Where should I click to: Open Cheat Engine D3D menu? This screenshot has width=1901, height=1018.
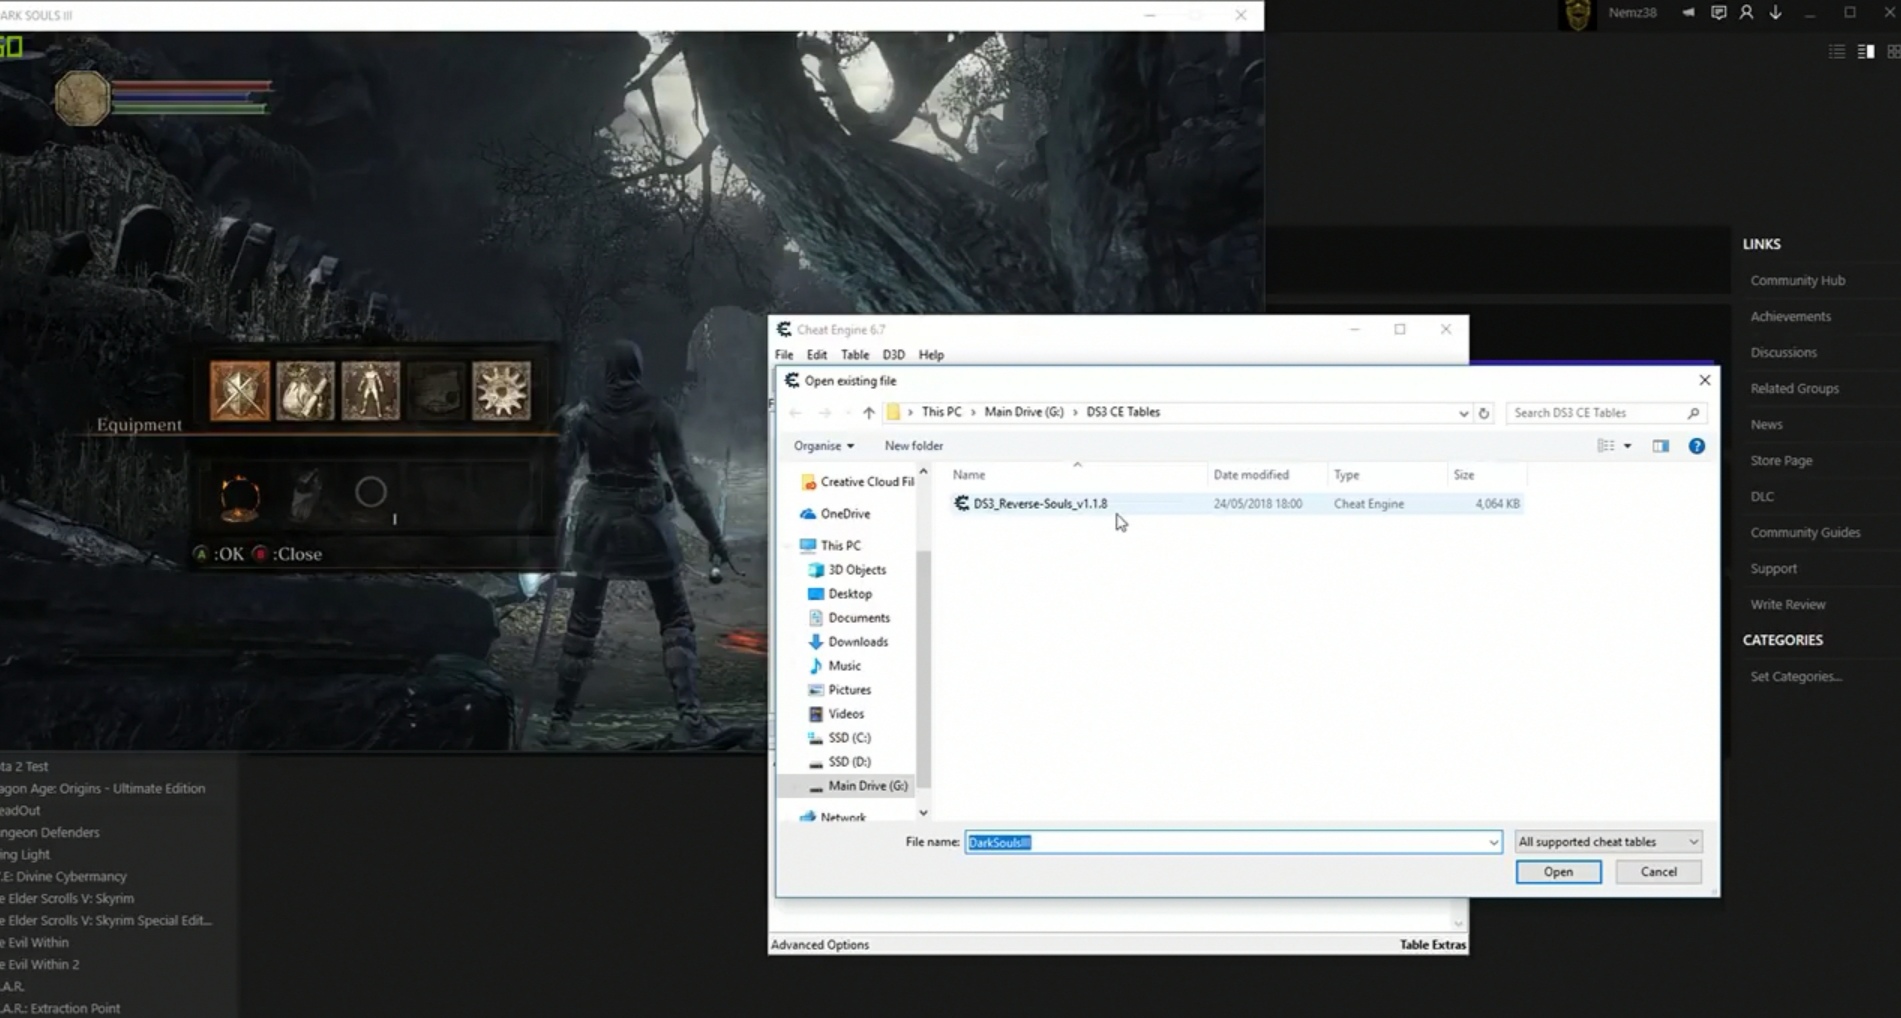click(894, 355)
